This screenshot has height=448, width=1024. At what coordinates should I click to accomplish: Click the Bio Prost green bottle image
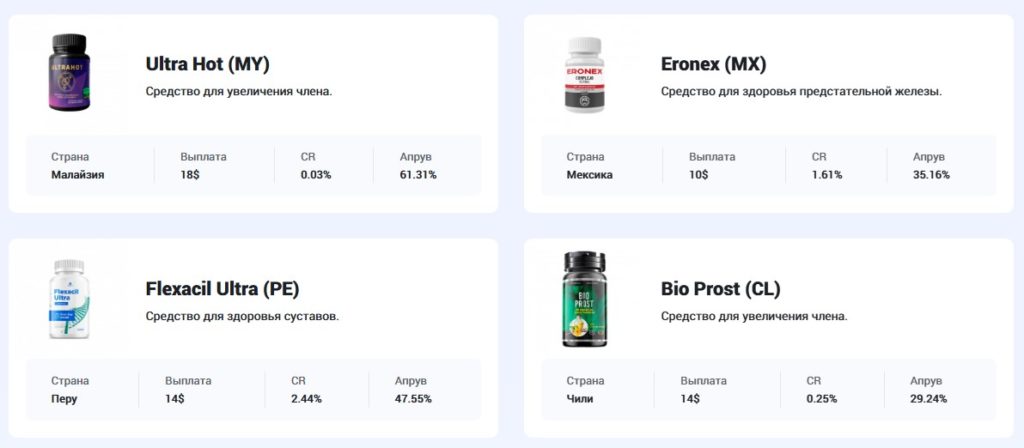click(584, 299)
